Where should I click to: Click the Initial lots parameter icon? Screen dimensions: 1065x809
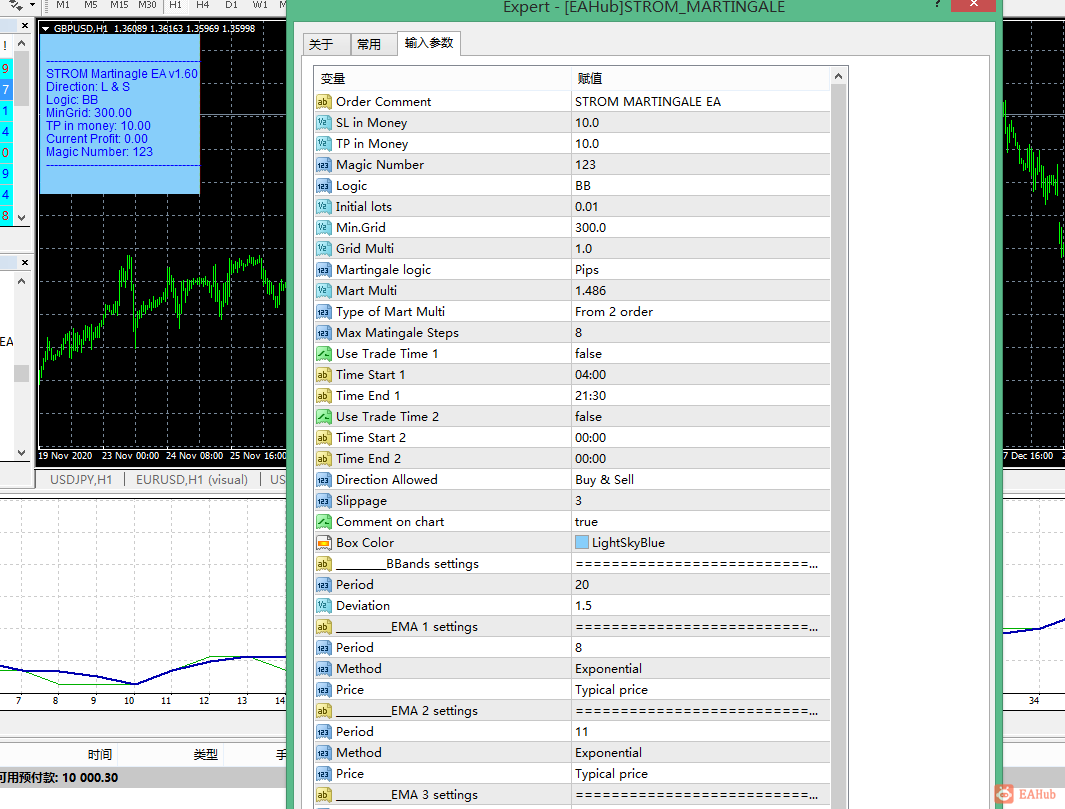(x=323, y=207)
